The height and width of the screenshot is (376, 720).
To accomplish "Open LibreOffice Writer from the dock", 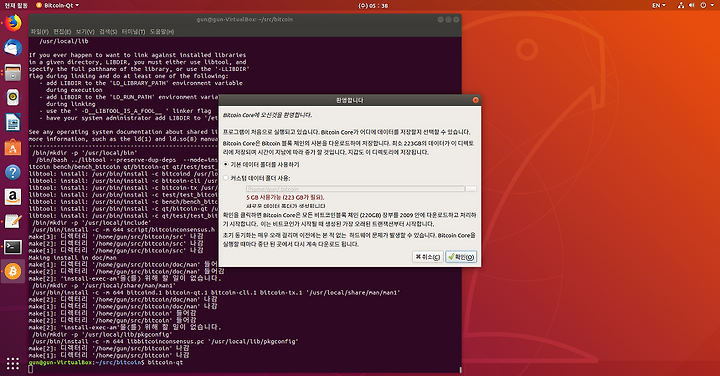I will coord(13,123).
